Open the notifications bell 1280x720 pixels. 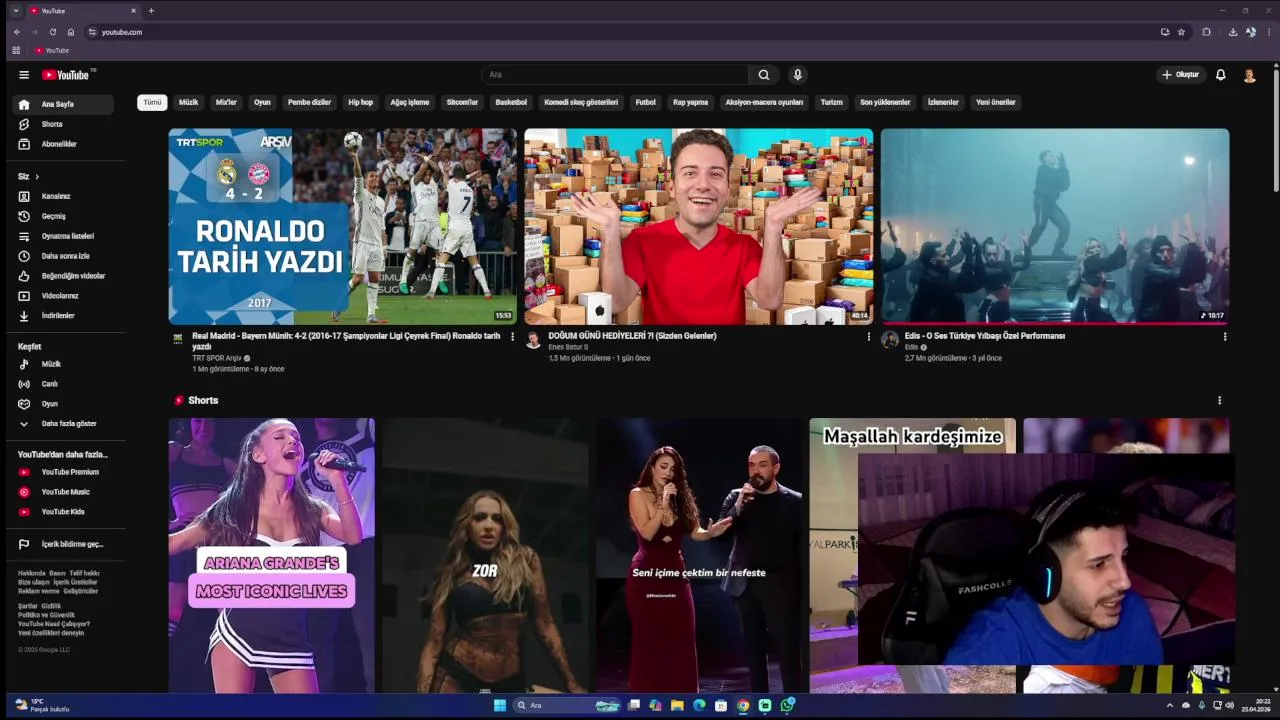pyautogui.click(x=1221, y=75)
